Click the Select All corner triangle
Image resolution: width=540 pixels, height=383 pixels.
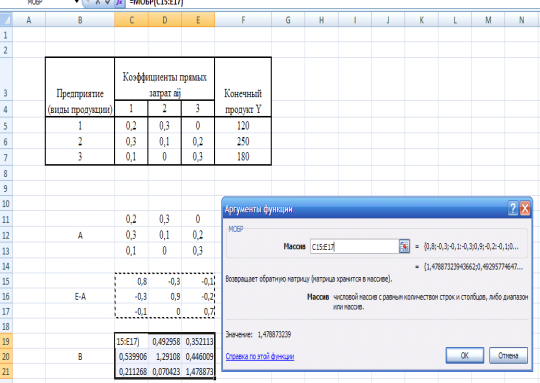click(6, 20)
